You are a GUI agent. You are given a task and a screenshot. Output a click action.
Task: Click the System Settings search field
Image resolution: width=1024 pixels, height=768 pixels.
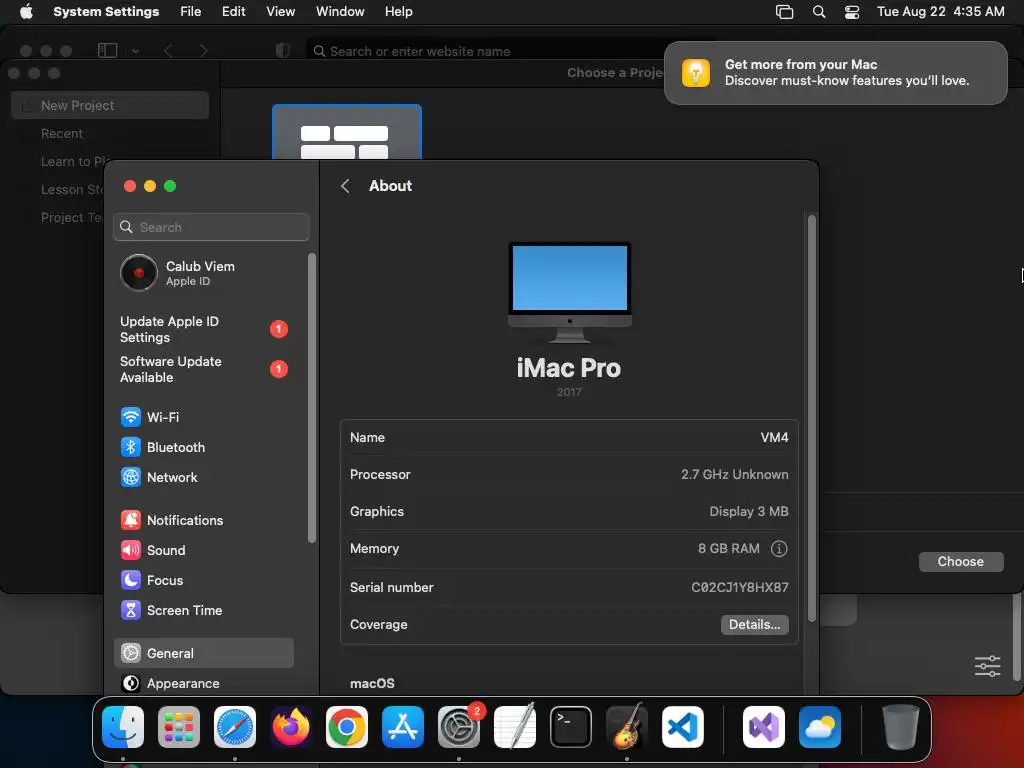pos(211,227)
